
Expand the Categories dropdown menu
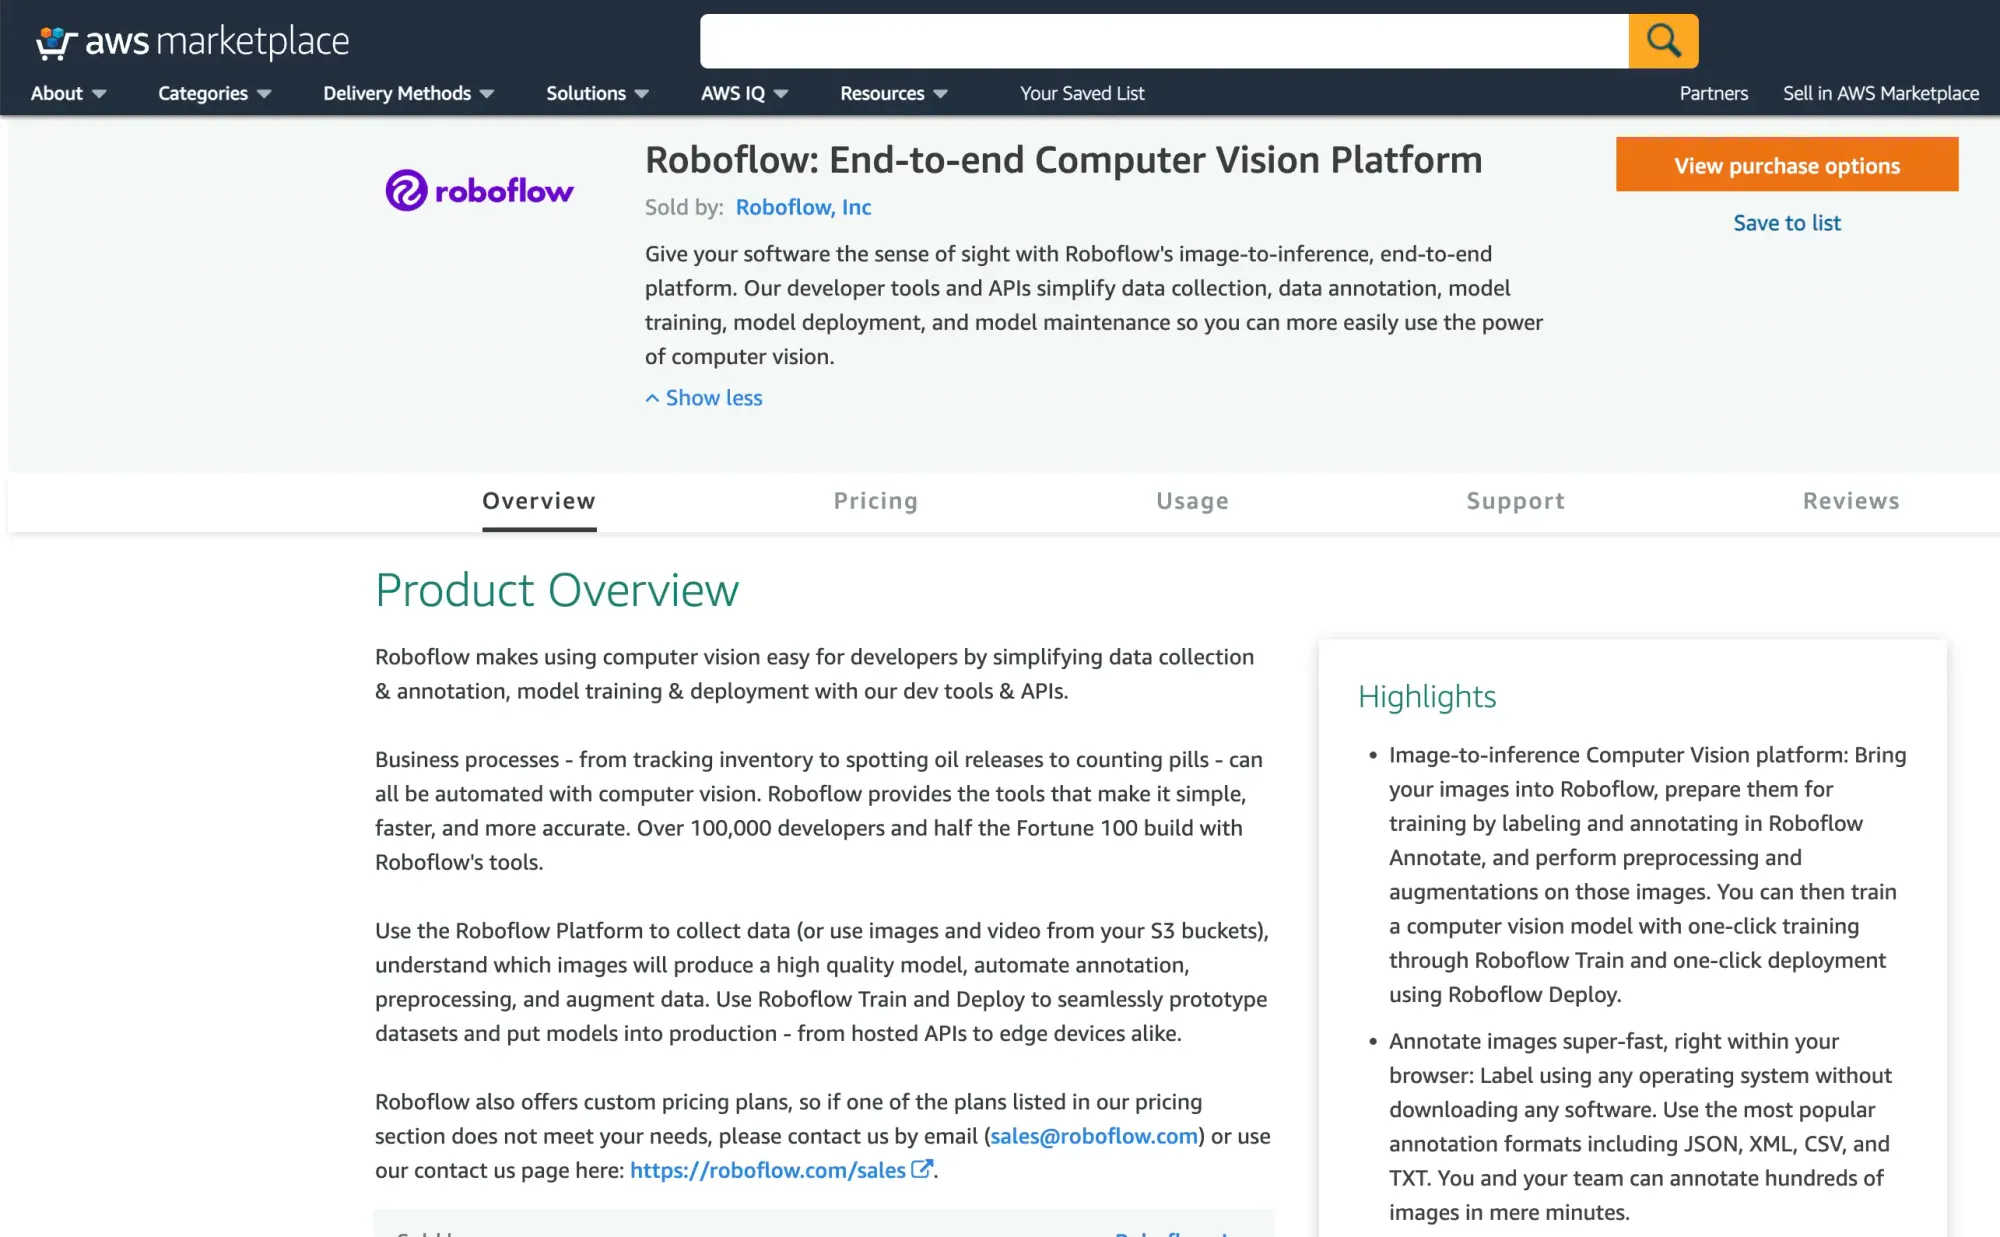pos(214,93)
